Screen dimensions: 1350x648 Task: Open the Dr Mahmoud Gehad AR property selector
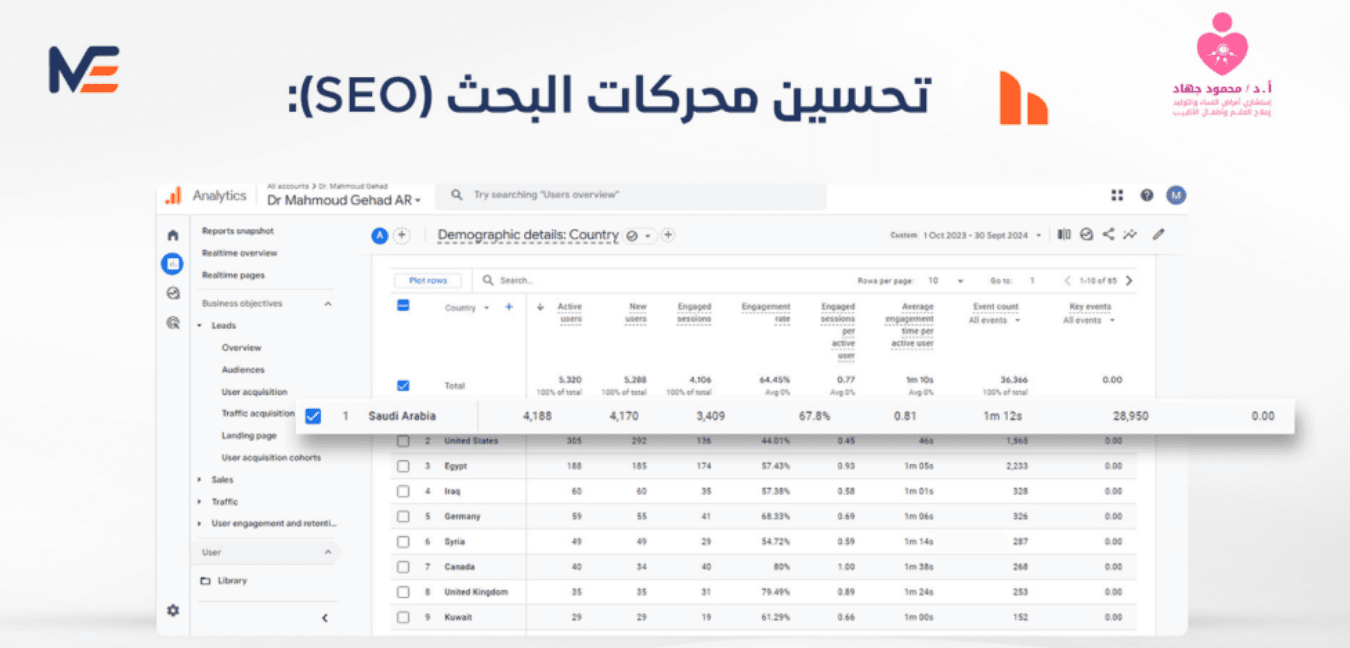[x=344, y=200]
